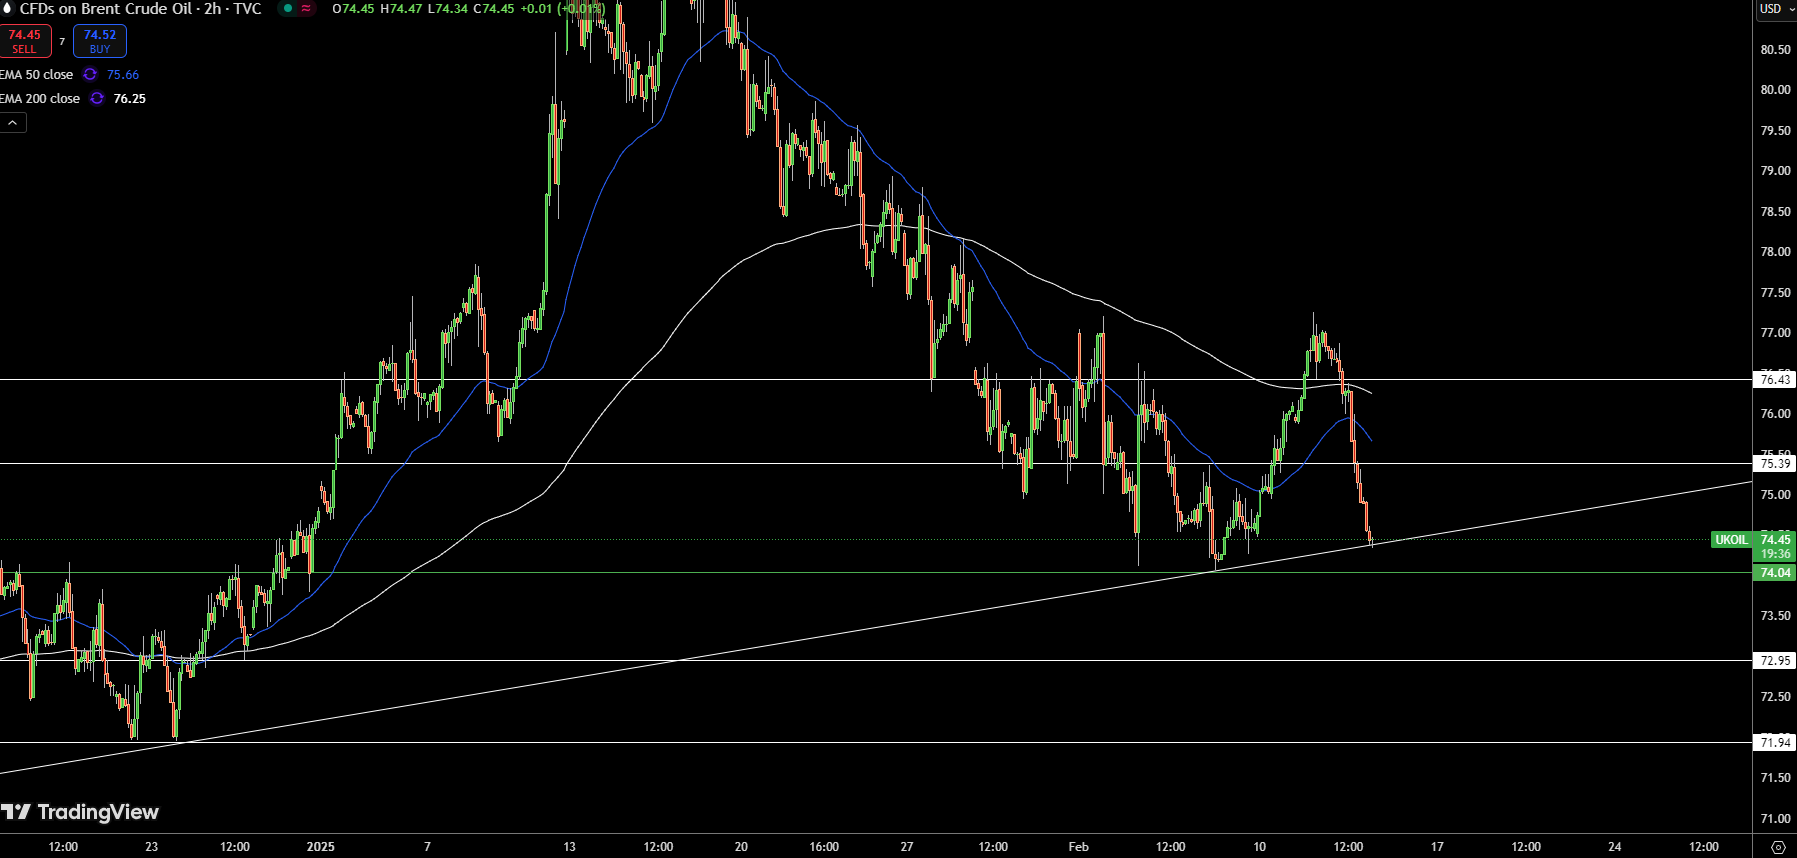
Task: Click the 24 date label on time axis
Action: pyautogui.click(x=1614, y=846)
